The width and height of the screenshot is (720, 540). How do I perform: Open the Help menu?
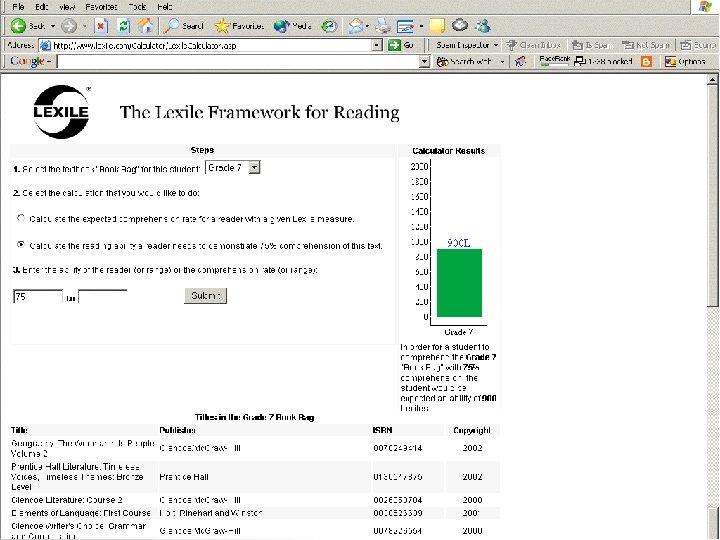pos(164,7)
